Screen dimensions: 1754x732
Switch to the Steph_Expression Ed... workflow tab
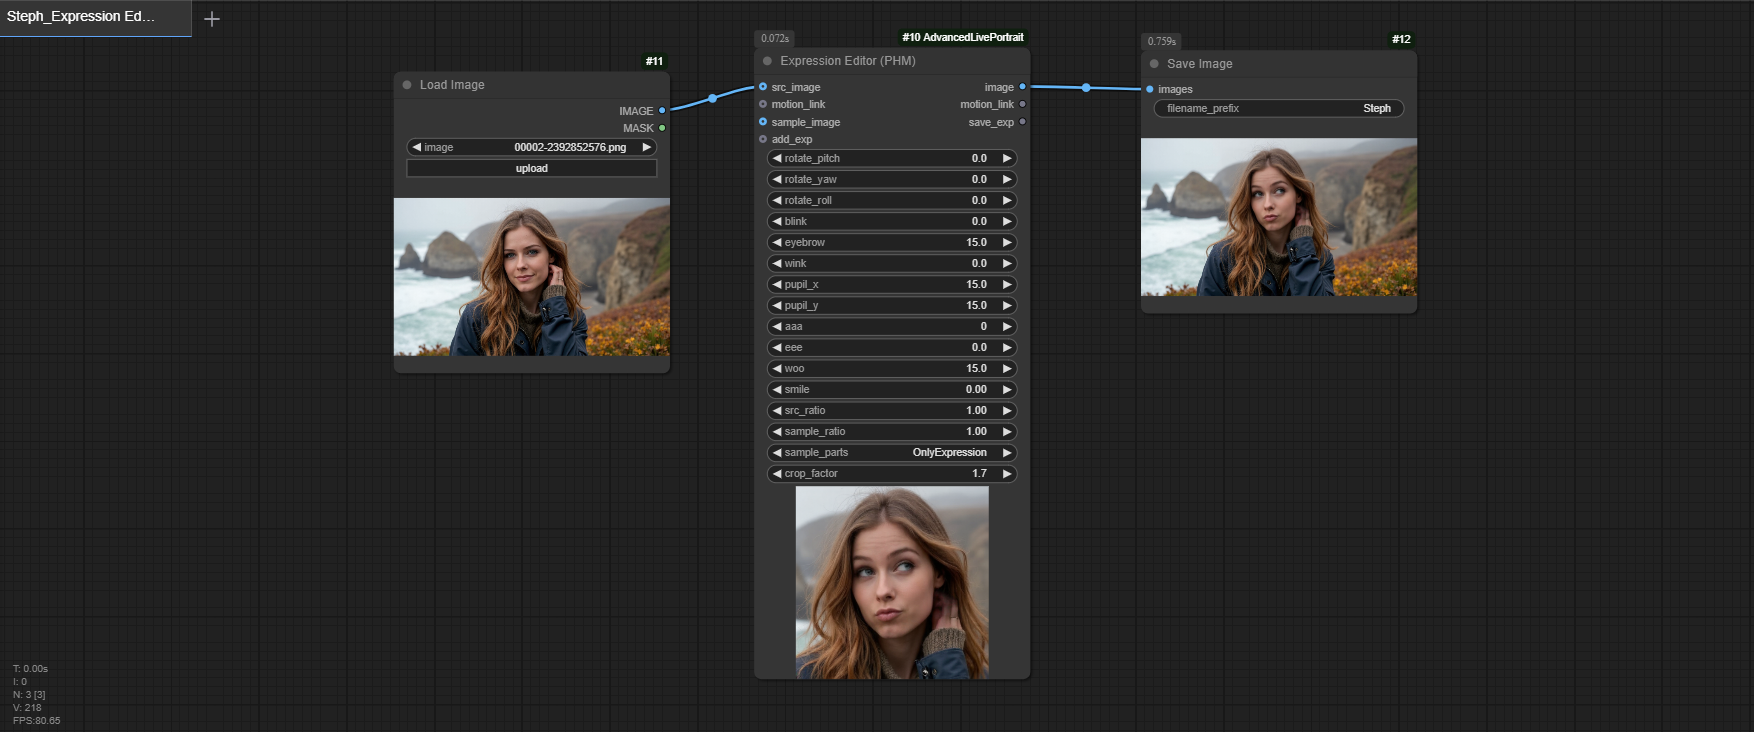tap(82, 17)
